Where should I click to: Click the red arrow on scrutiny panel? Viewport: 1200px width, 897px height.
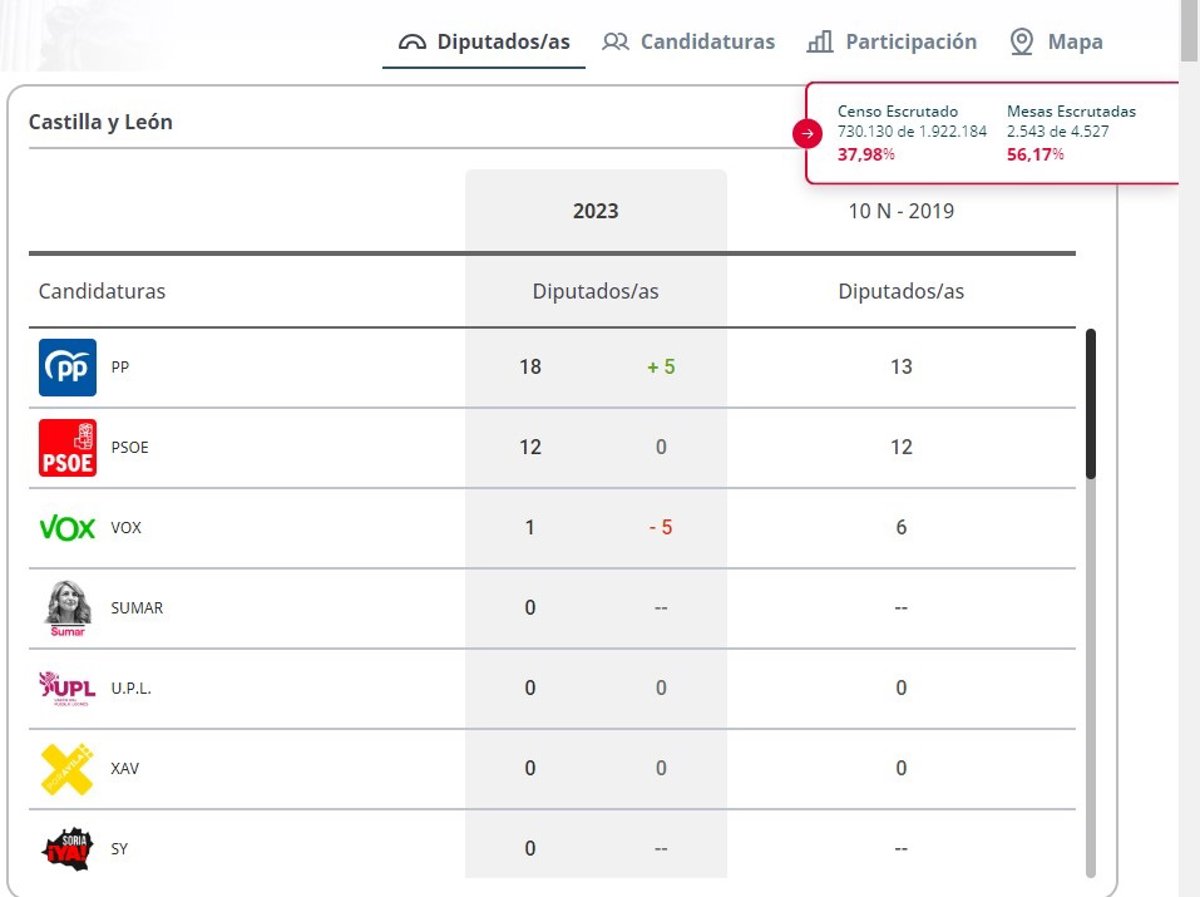[x=807, y=133]
